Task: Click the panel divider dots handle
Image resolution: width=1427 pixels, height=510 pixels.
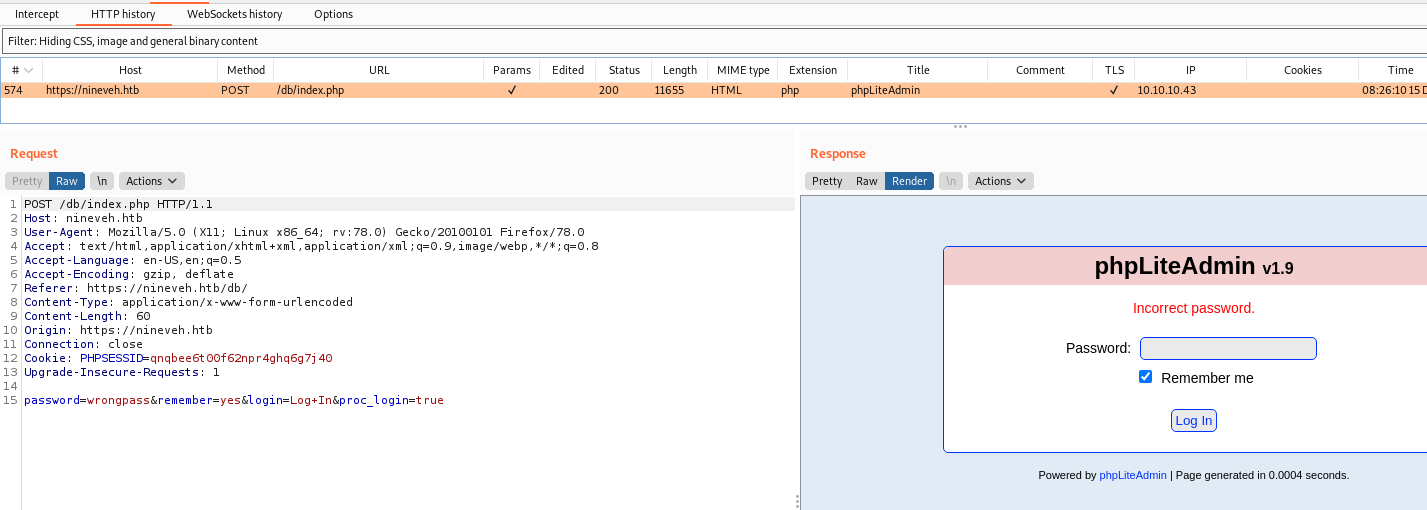Action: [x=960, y=127]
